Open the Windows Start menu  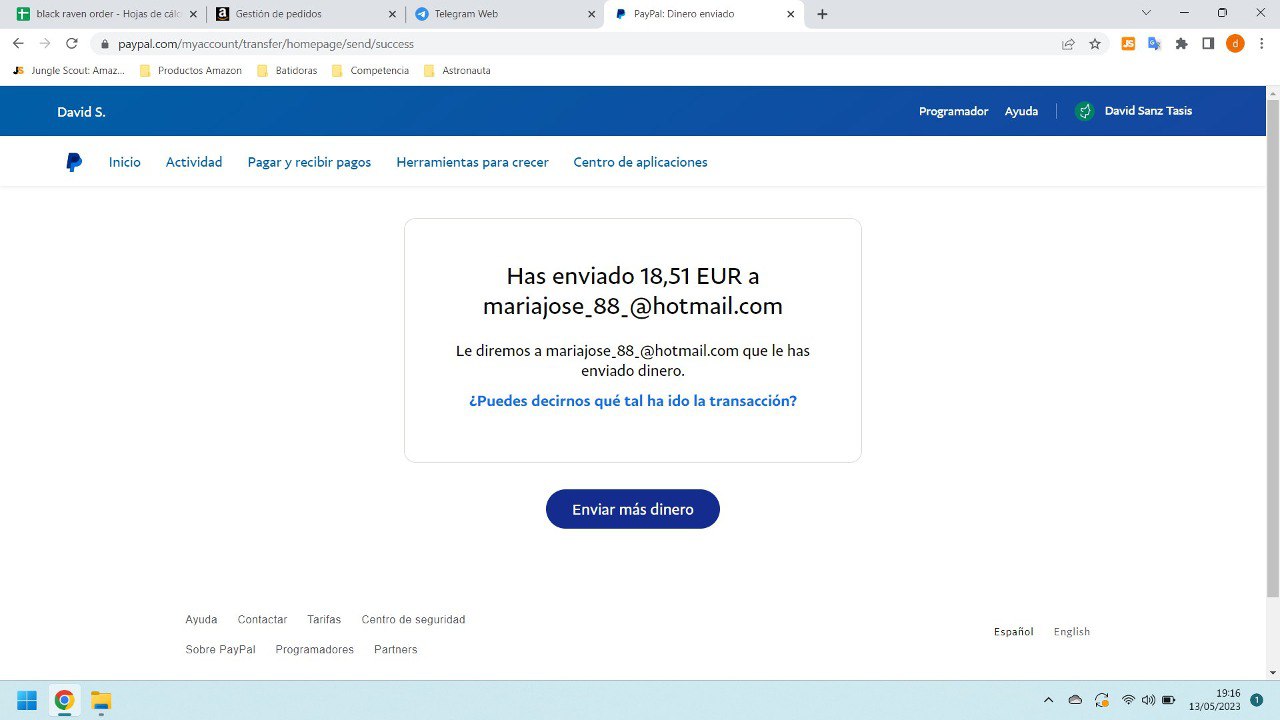(27, 700)
